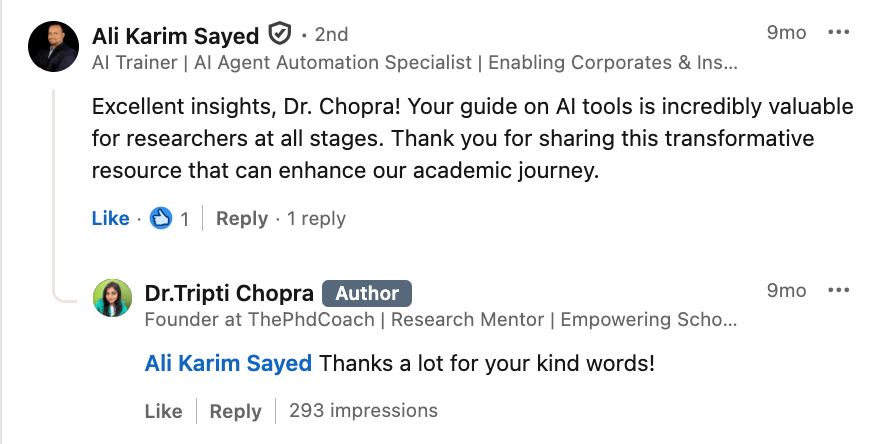This screenshot has width=884, height=444.
Task: Click Ali's AI Trainer headline text
Action: [x=414, y=63]
